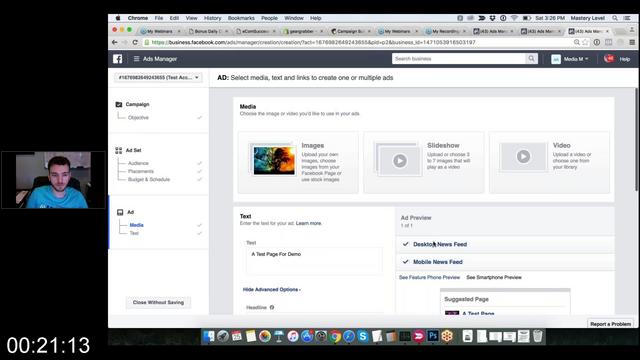Click the Search business field
The height and width of the screenshot is (360, 640).
pyautogui.click(x=459, y=59)
